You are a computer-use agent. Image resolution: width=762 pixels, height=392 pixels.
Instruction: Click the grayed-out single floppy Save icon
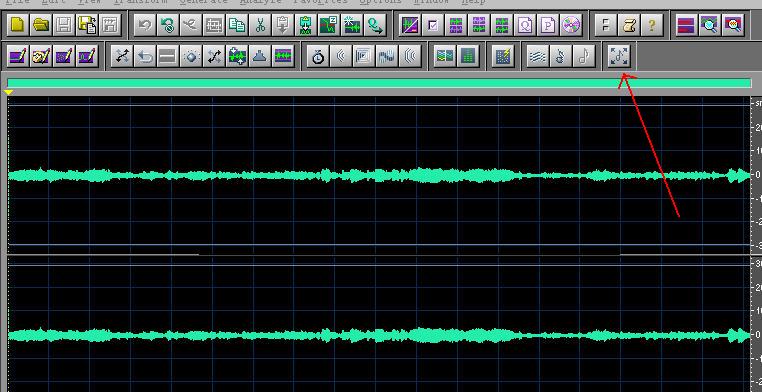coord(64,25)
